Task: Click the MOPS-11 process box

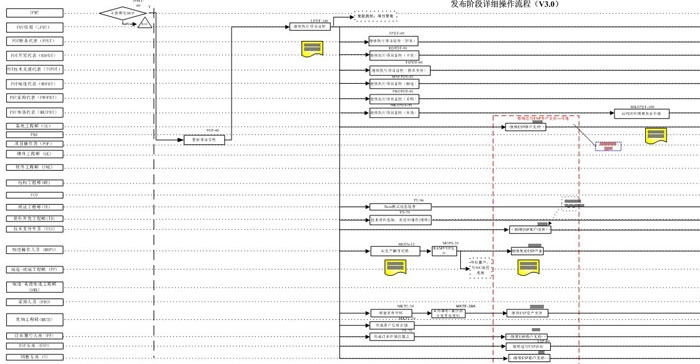Action: [x=395, y=251]
